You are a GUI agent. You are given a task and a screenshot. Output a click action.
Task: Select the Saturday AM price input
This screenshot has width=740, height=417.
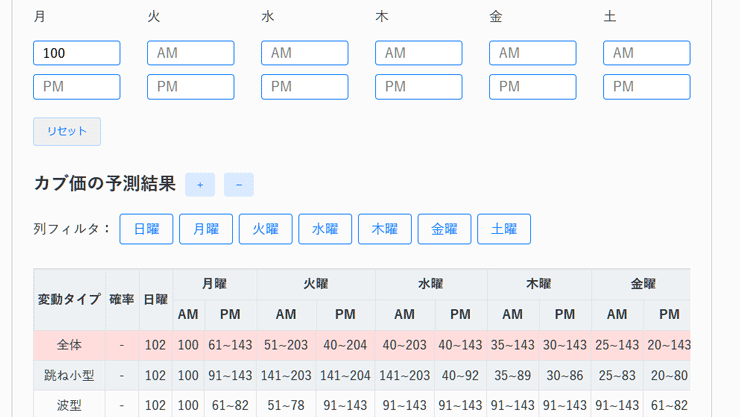click(x=647, y=53)
